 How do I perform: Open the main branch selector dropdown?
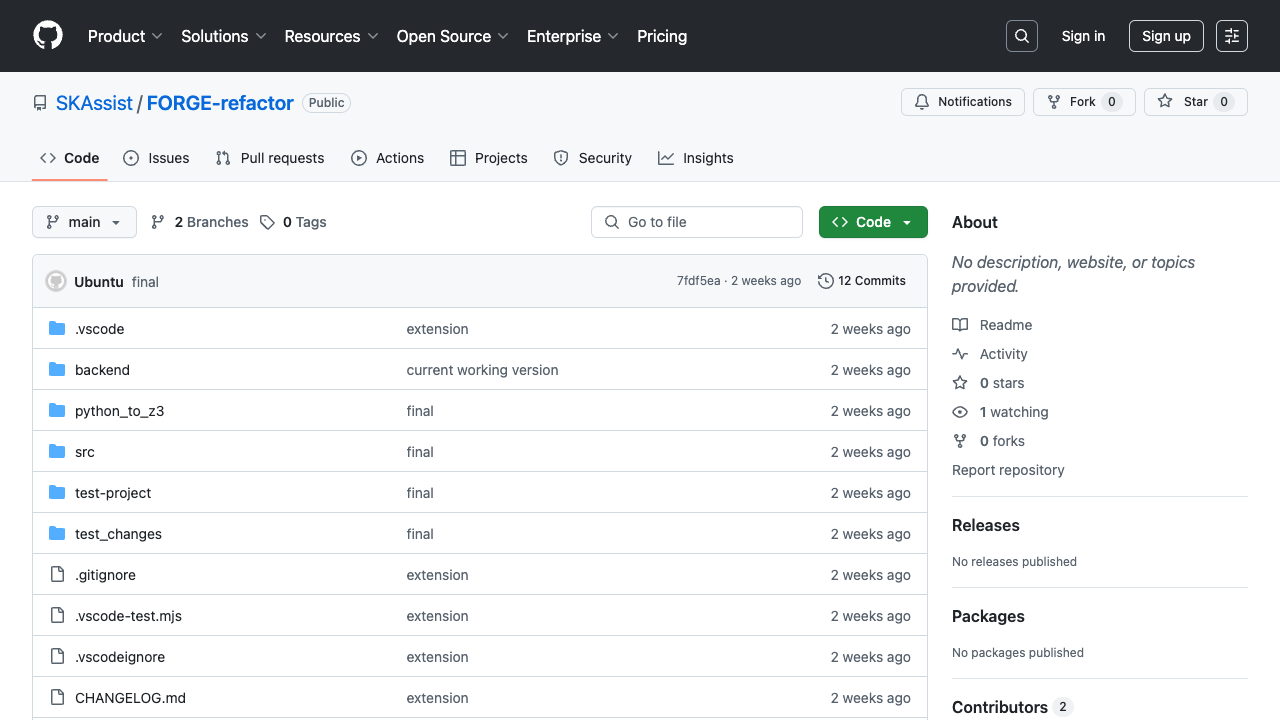(84, 222)
